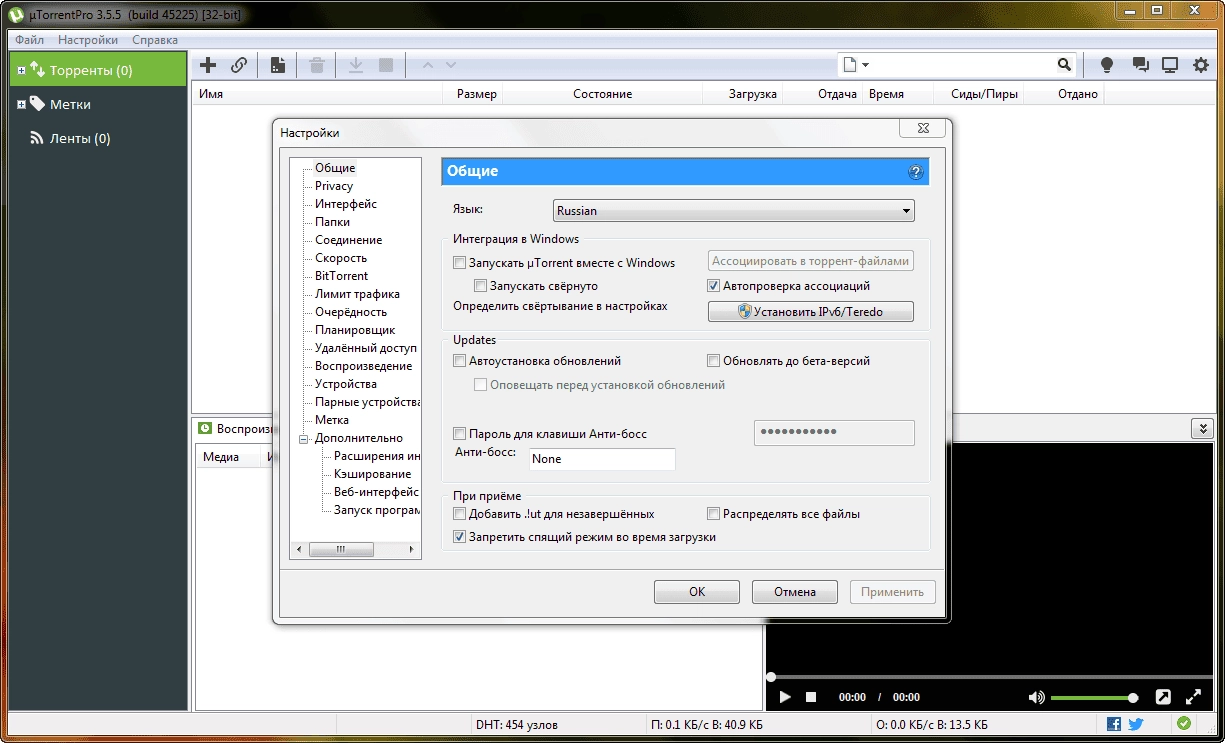Click the Stop torrent square toolbar icon
Viewport: 1225px width, 743px height.
tap(386, 65)
